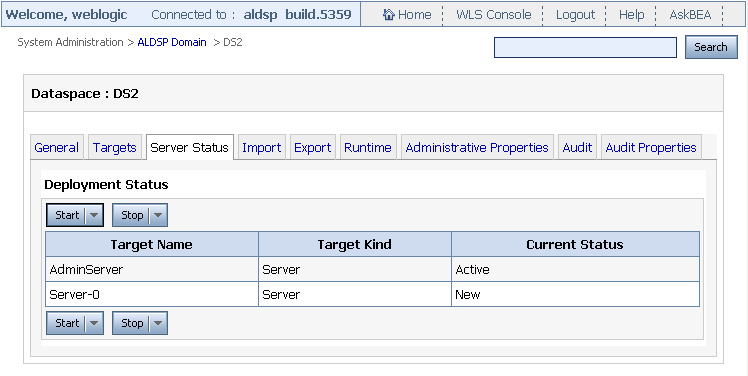Open the Audit tab

(577, 147)
